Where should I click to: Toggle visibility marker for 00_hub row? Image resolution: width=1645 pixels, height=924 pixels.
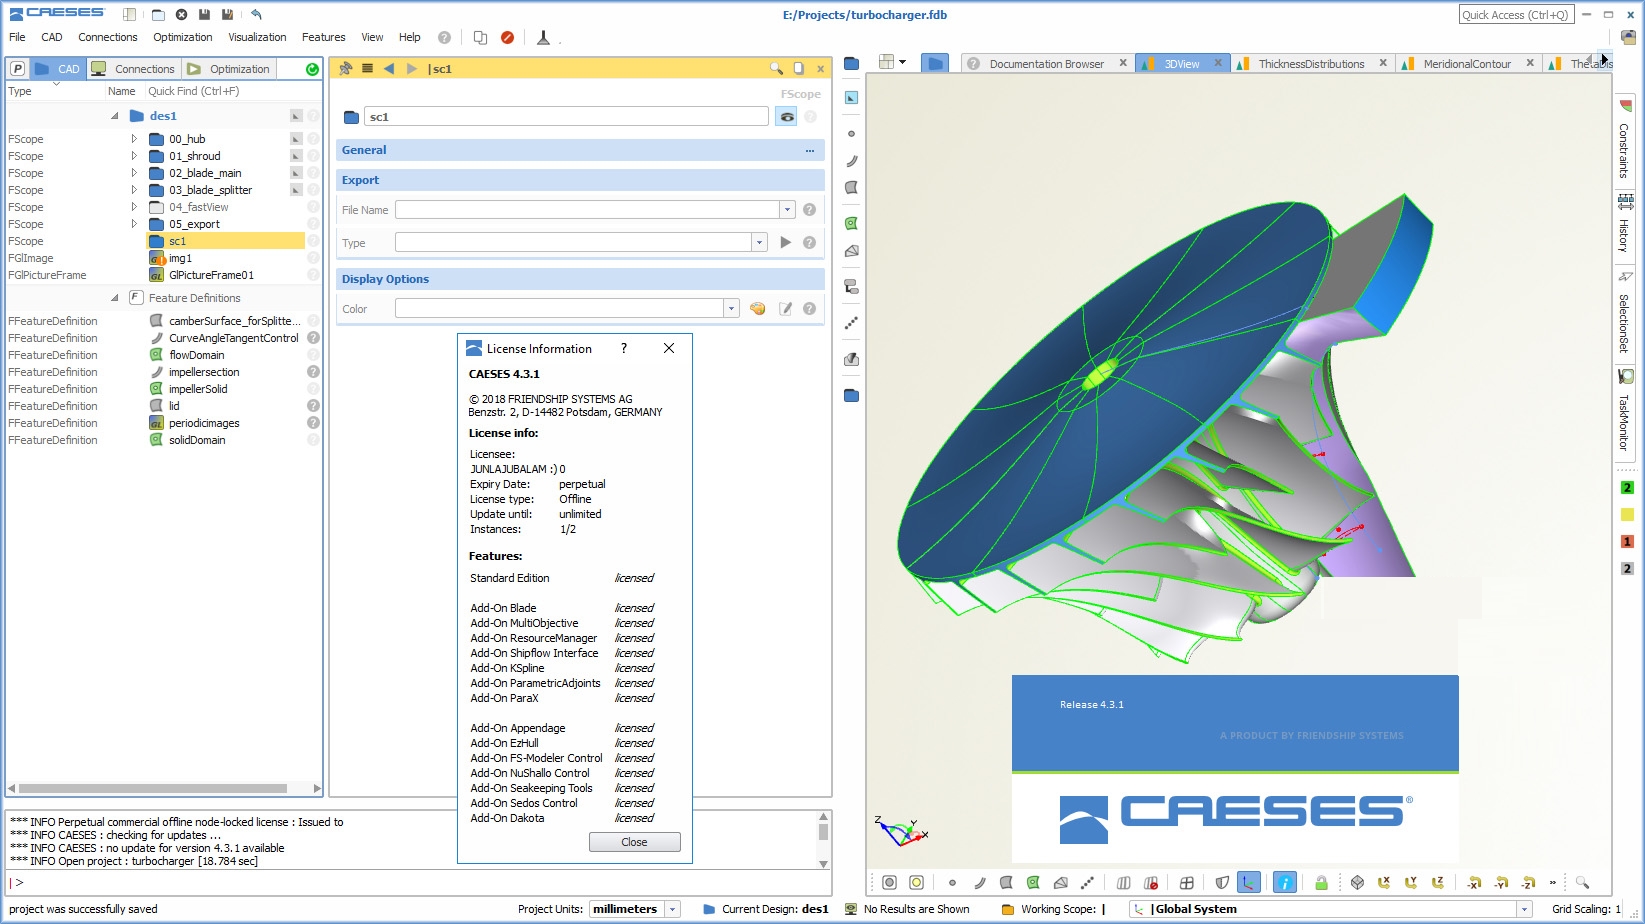[296, 139]
